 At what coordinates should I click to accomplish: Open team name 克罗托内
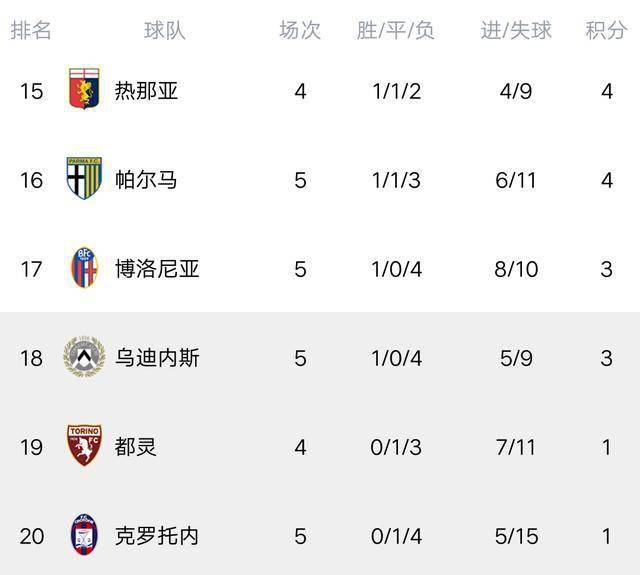point(158,536)
